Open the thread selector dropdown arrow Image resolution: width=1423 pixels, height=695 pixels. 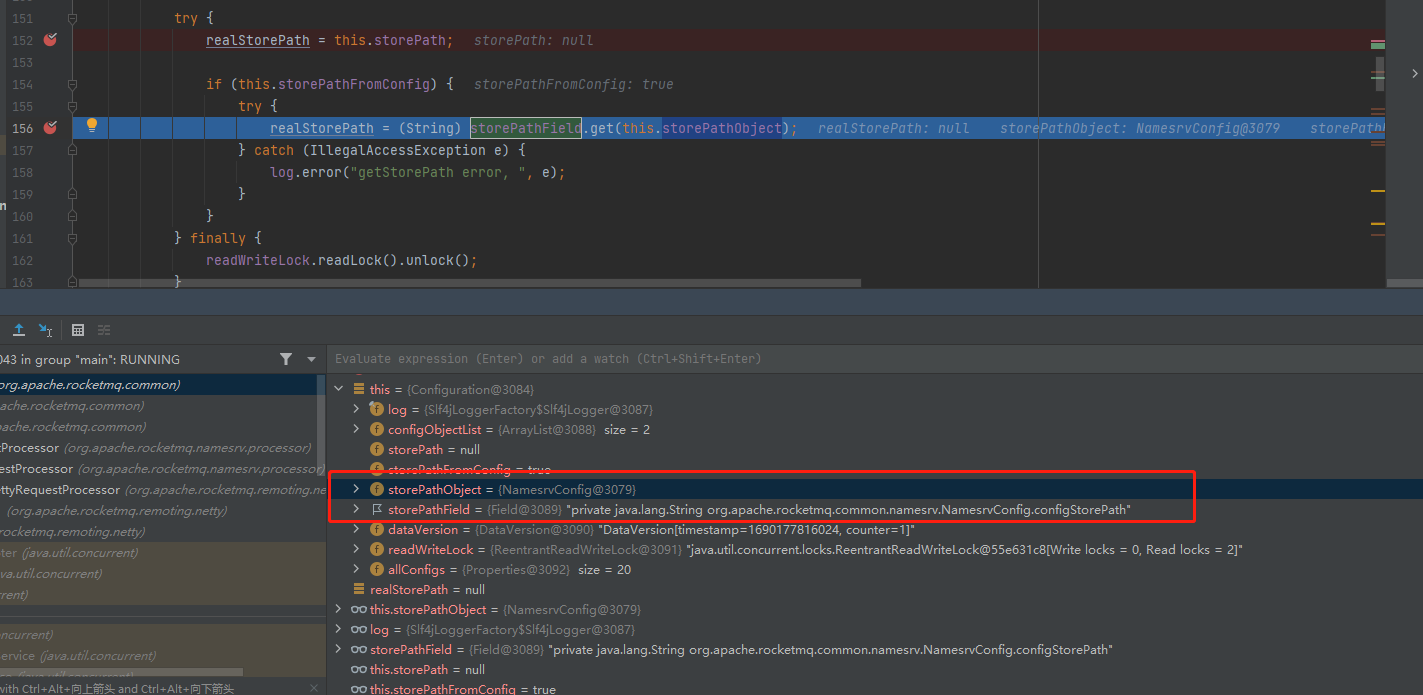311,359
